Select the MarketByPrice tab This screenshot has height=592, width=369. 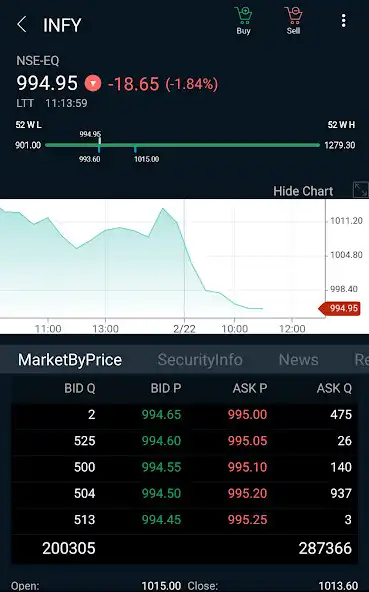click(70, 360)
